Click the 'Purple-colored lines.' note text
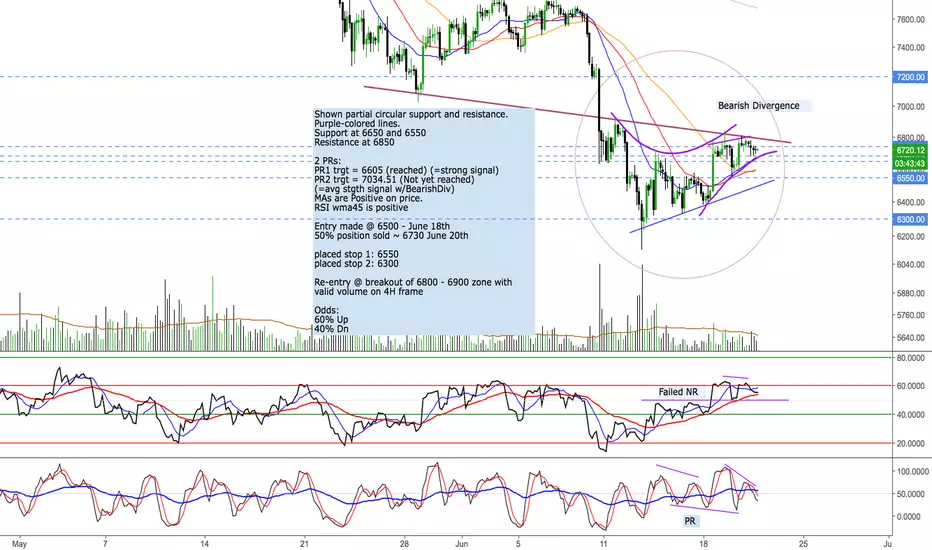The width and height of the screenshot is (932, 550). click(357, 124)
